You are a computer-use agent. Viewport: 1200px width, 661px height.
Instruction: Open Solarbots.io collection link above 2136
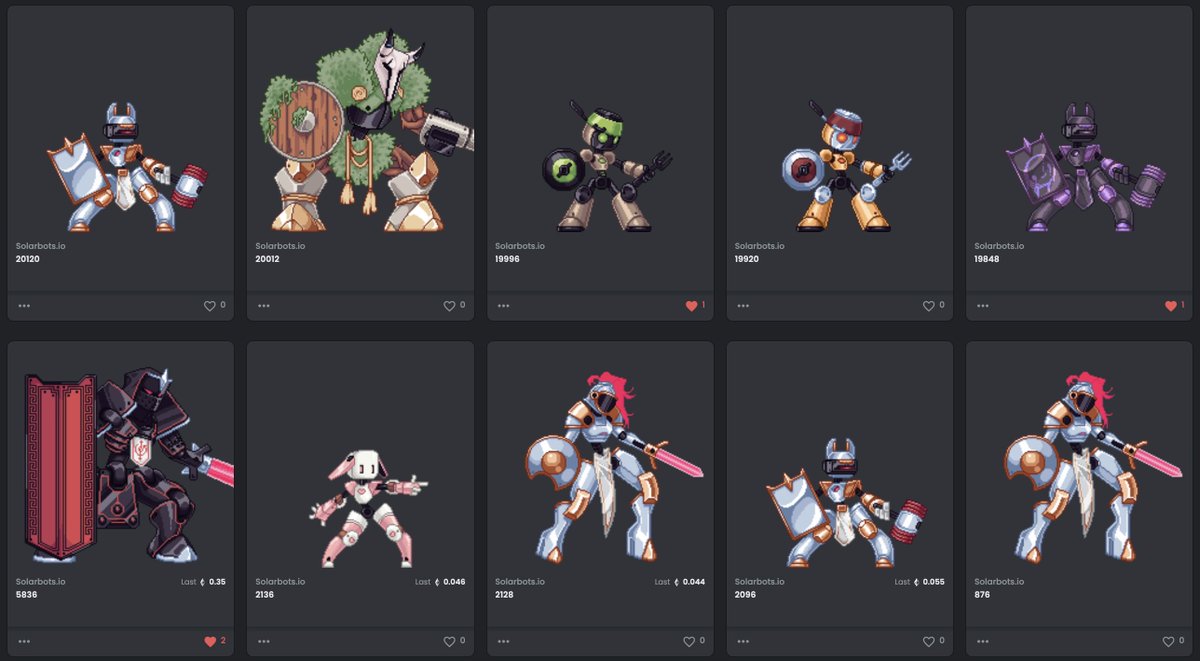click(280, 581)
